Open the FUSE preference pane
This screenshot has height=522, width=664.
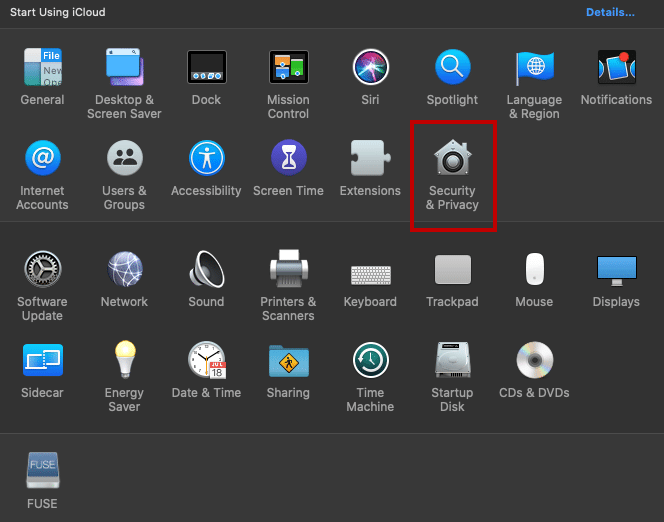coord(42,470)
